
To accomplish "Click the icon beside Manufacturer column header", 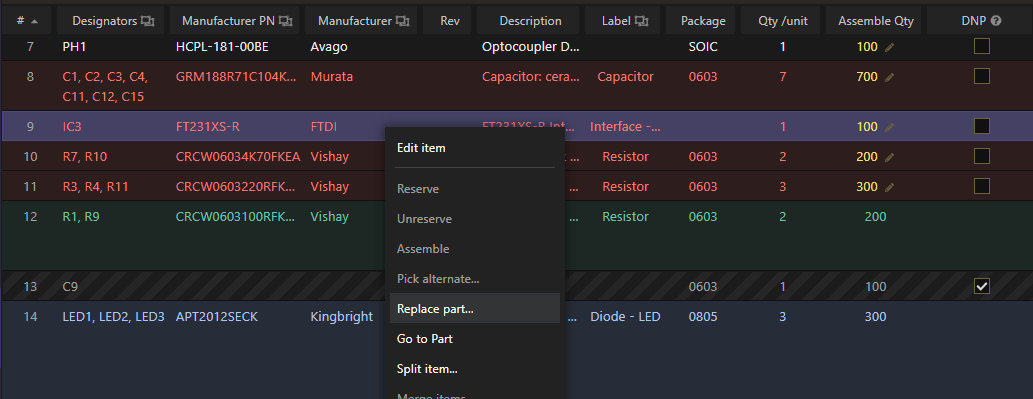I will point(403,21).
